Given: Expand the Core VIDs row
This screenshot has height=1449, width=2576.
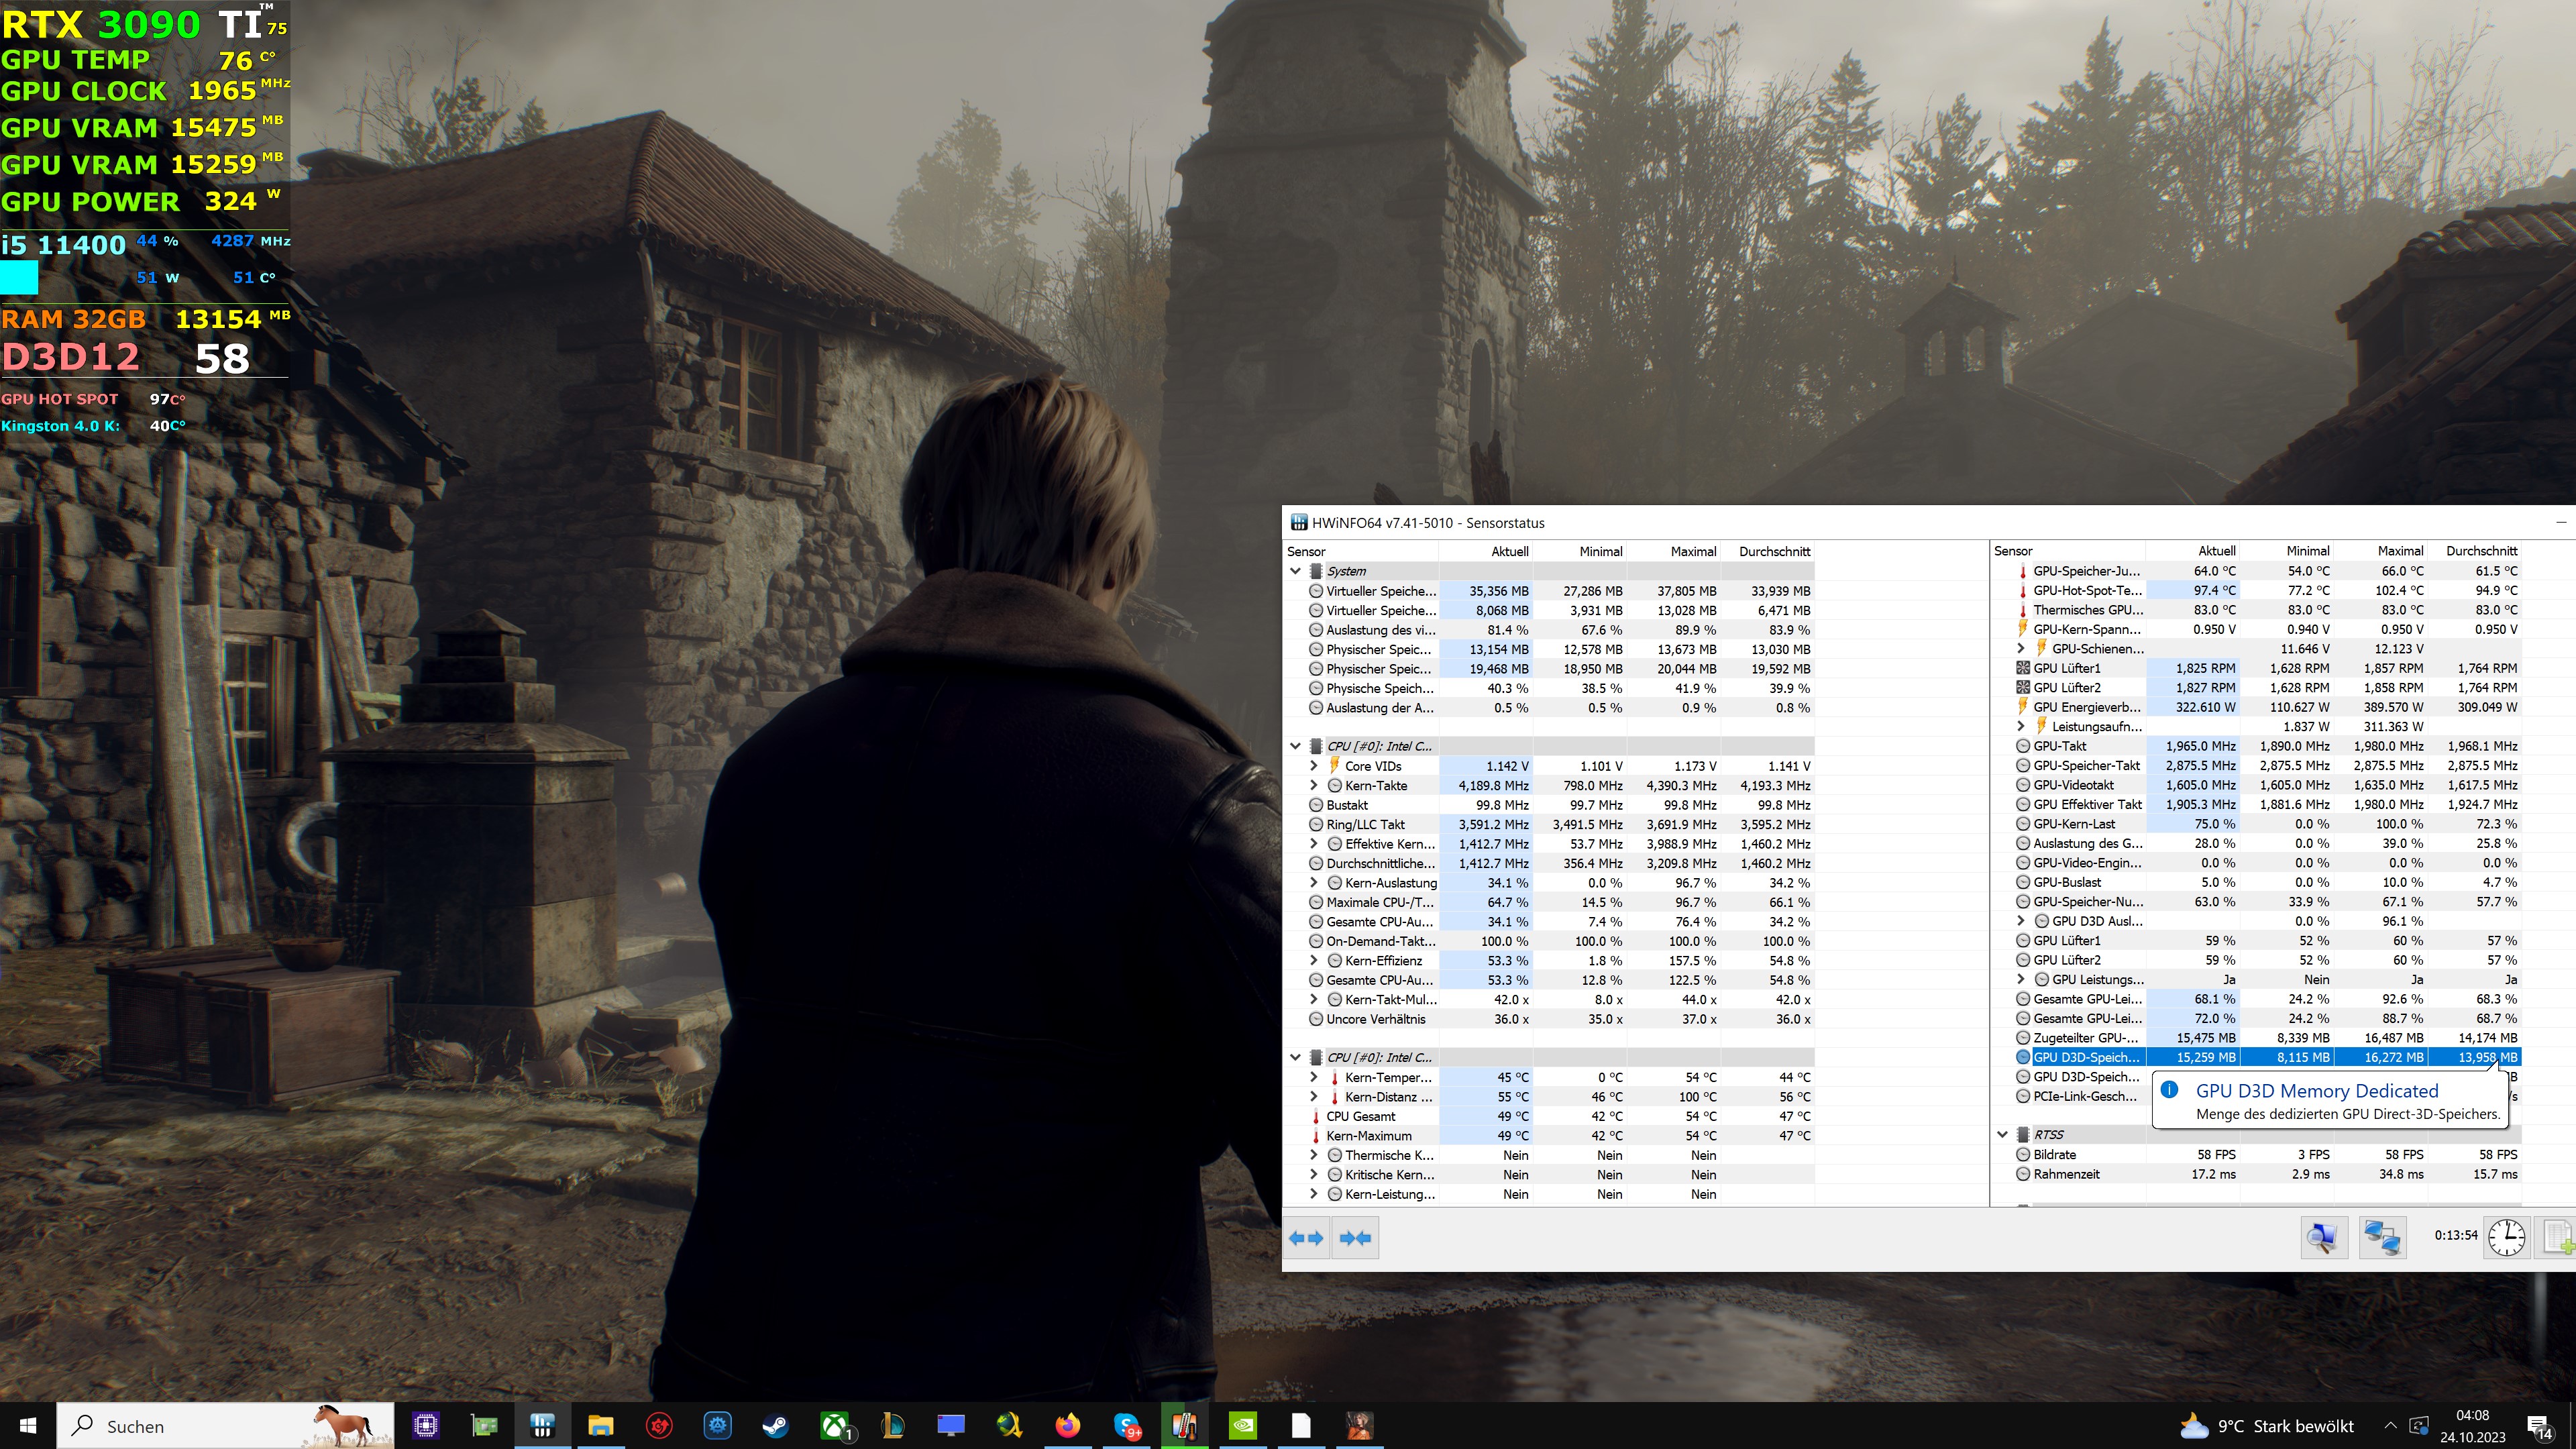Looking at the screenshot, I should tap(1314, 766).
